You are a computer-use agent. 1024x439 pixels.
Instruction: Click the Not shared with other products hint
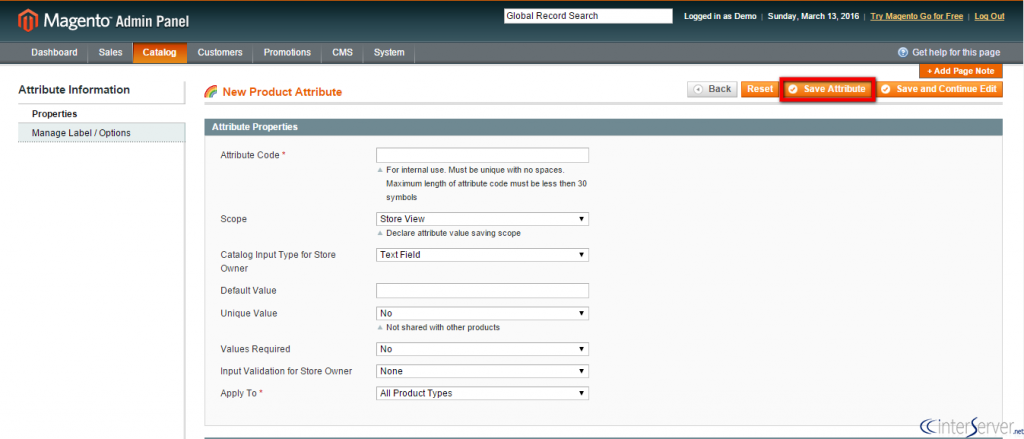(x=443, y=327)
